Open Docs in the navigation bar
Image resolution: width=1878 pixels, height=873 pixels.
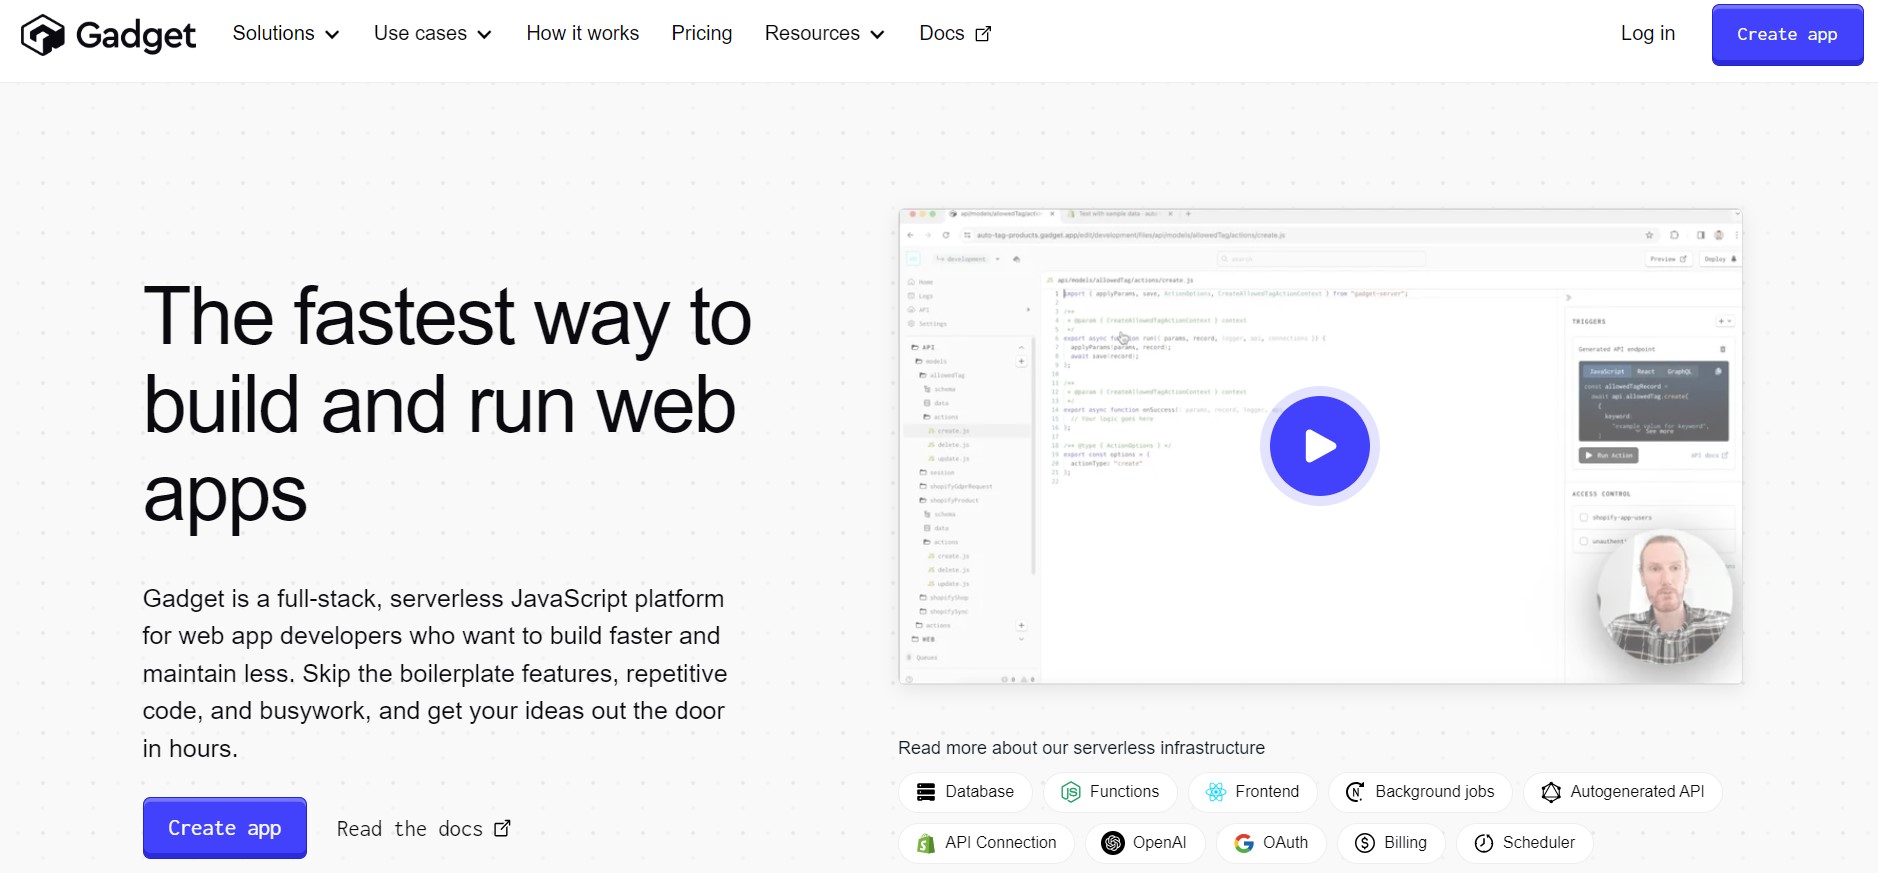[955, 33]
